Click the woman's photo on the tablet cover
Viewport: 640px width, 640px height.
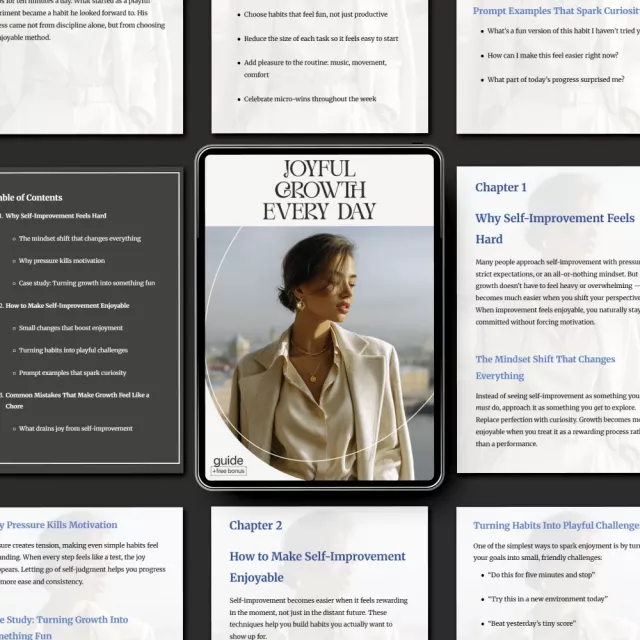pyautogui.click(x=318, y=350)
